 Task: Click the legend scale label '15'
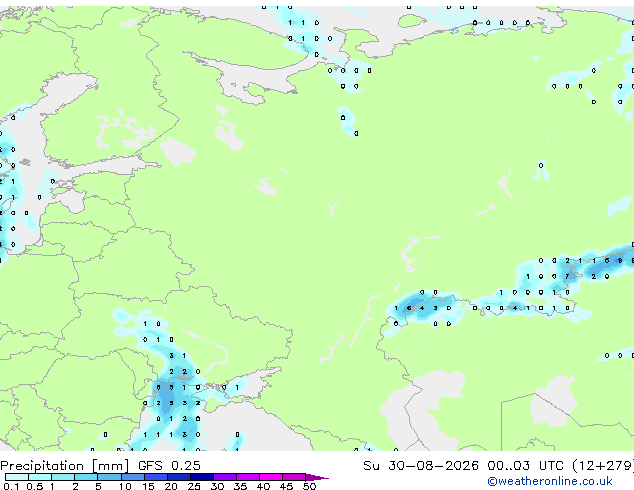[148, 486]
